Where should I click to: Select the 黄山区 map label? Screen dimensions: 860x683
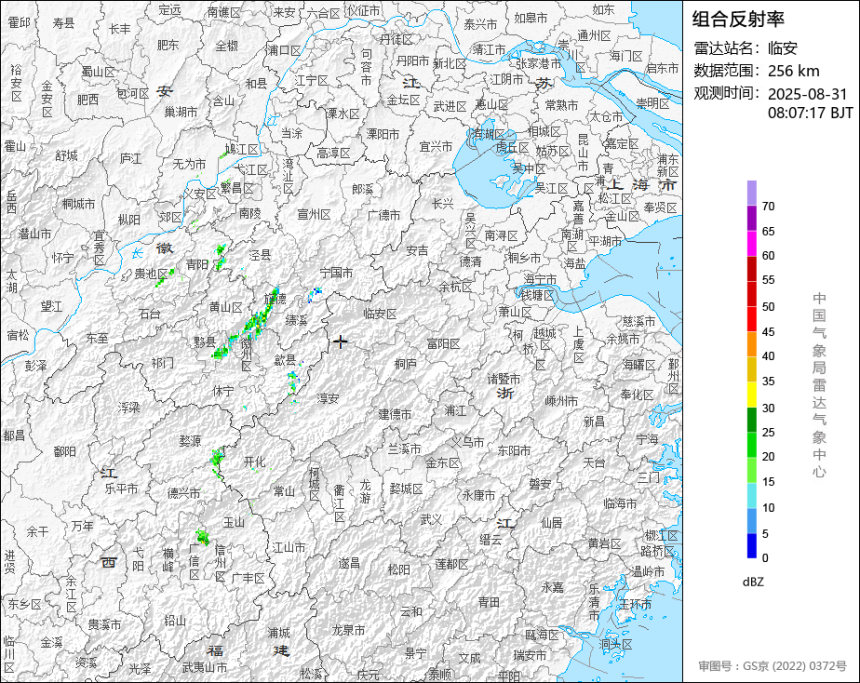click(225, 307)
